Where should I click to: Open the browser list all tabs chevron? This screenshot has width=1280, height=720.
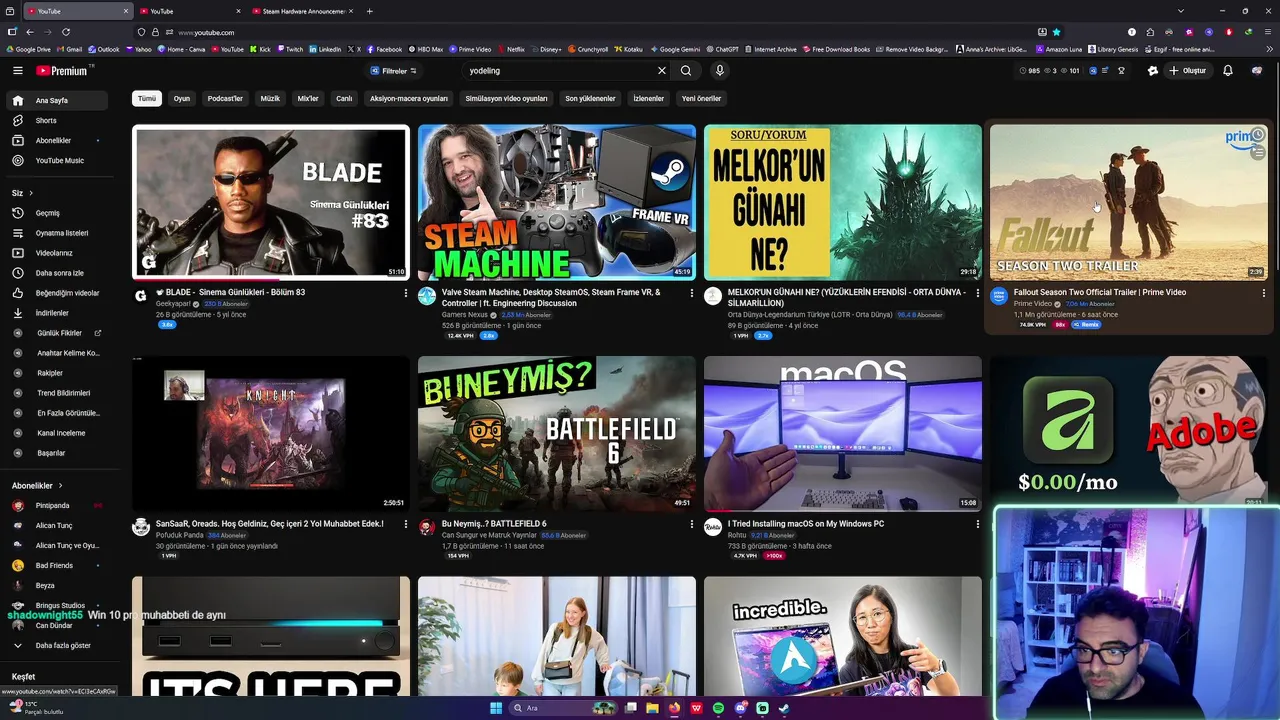click(x=1181, y=11)
